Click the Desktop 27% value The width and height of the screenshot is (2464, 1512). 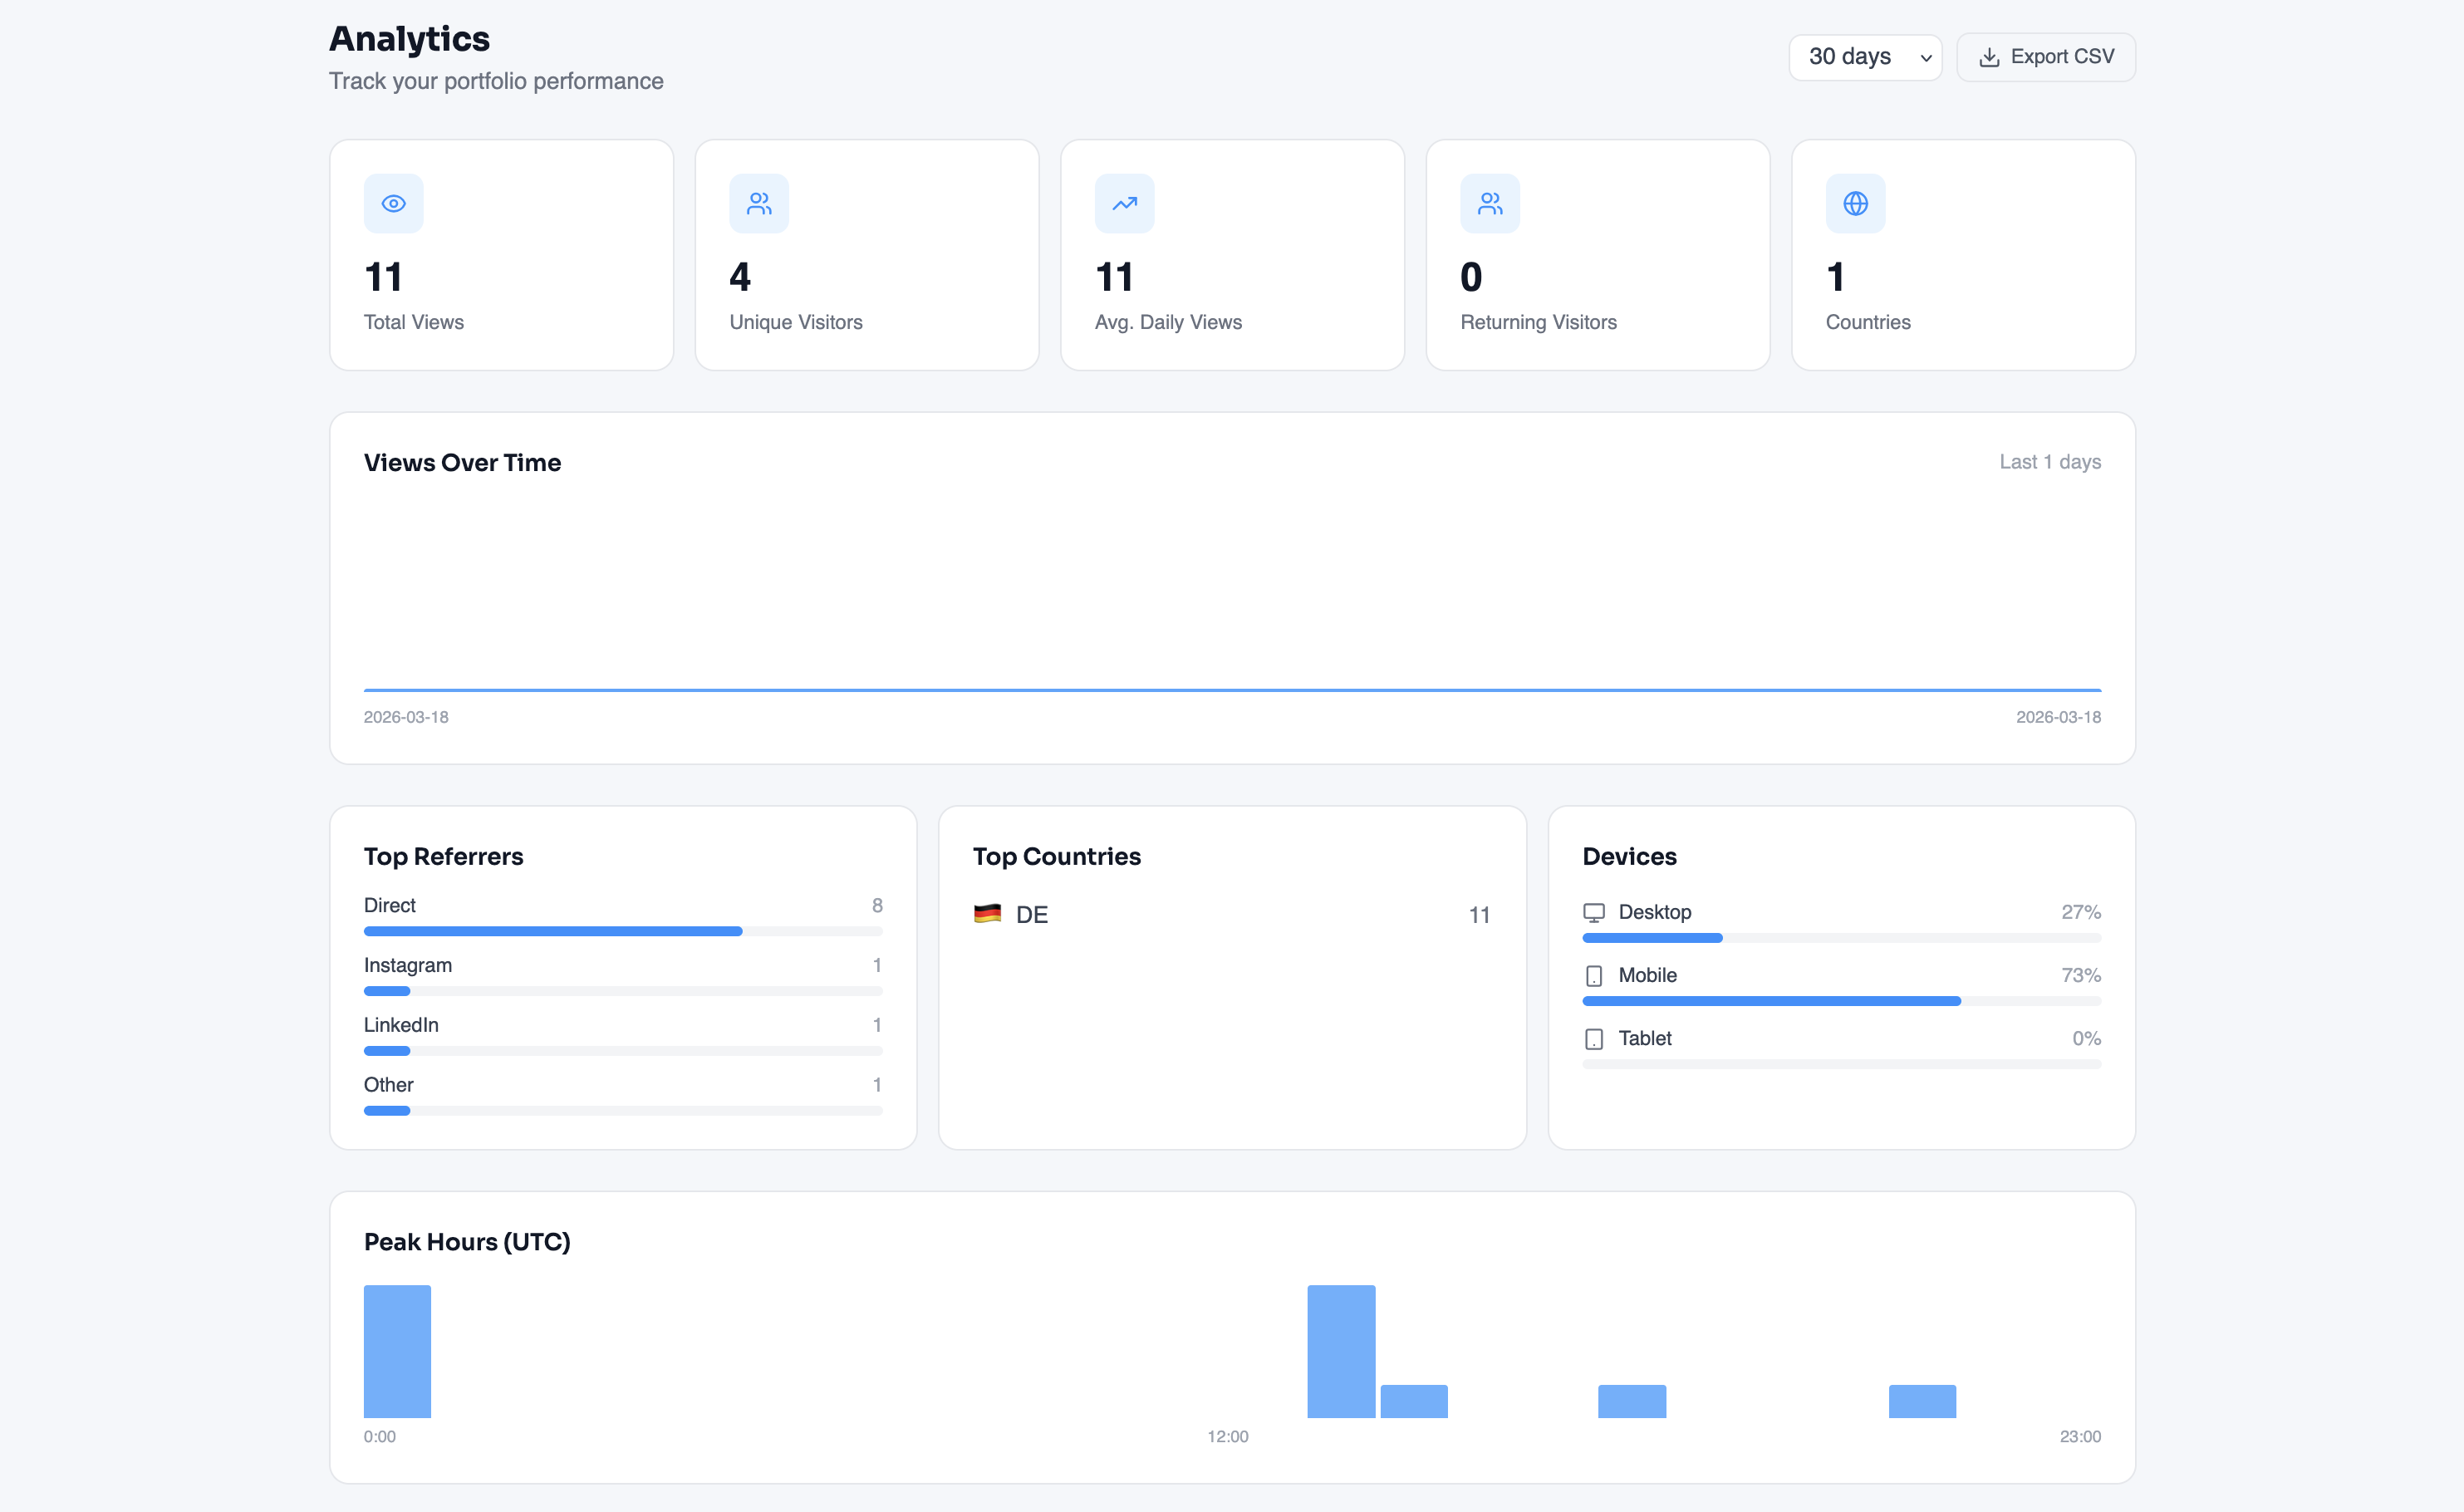(x=2080, y=912)
